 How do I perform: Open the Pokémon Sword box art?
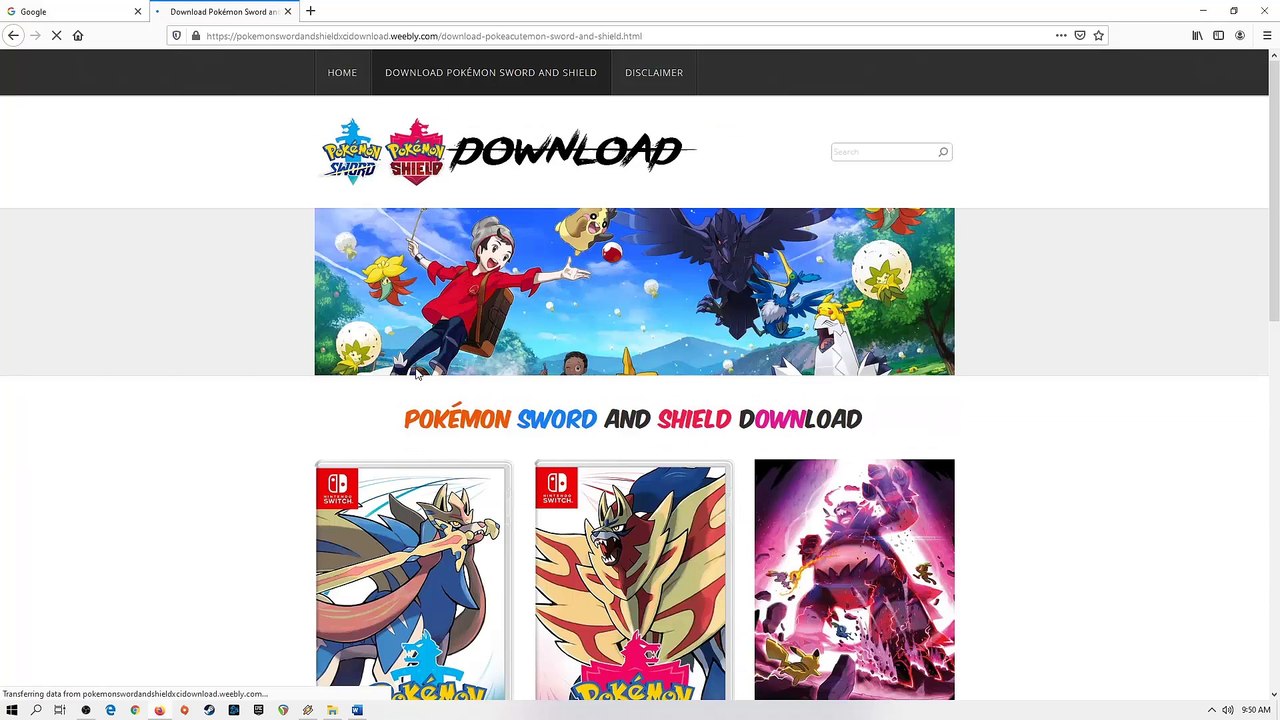point(413,580)
